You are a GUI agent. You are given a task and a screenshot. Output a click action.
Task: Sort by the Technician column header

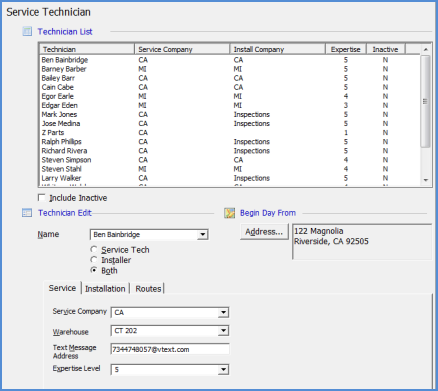coord(87,49)
